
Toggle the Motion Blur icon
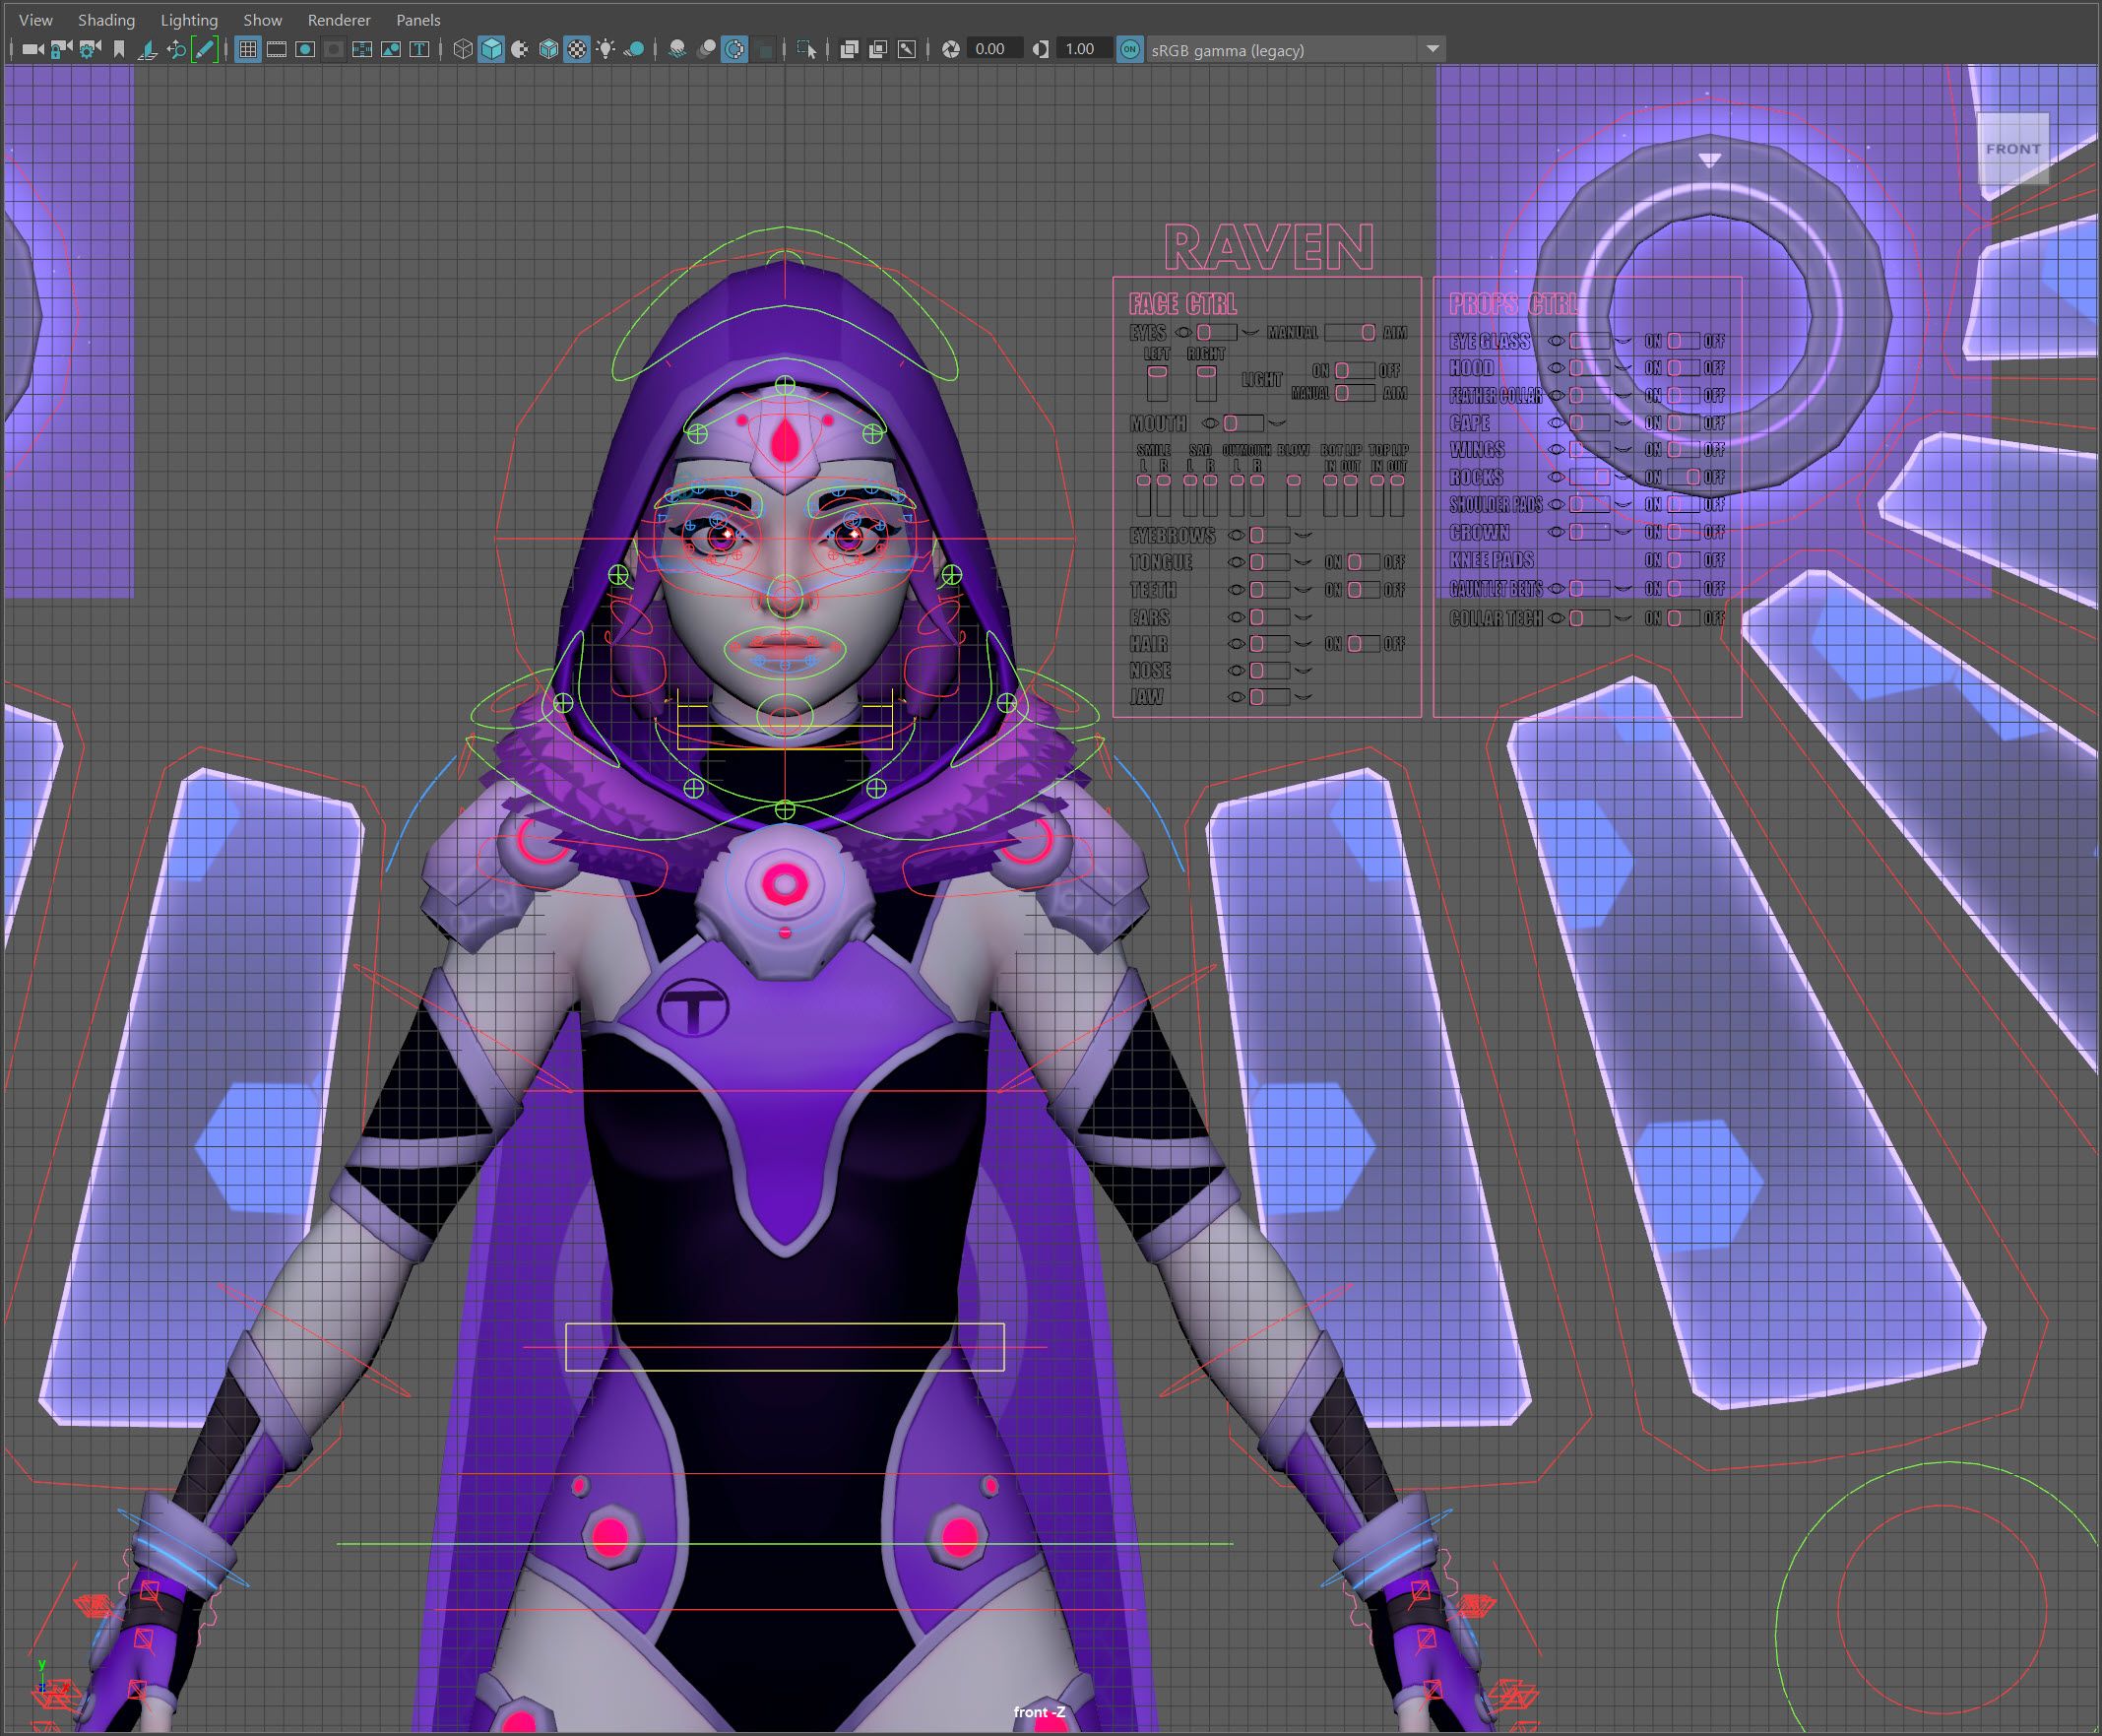tap(706, 49)
